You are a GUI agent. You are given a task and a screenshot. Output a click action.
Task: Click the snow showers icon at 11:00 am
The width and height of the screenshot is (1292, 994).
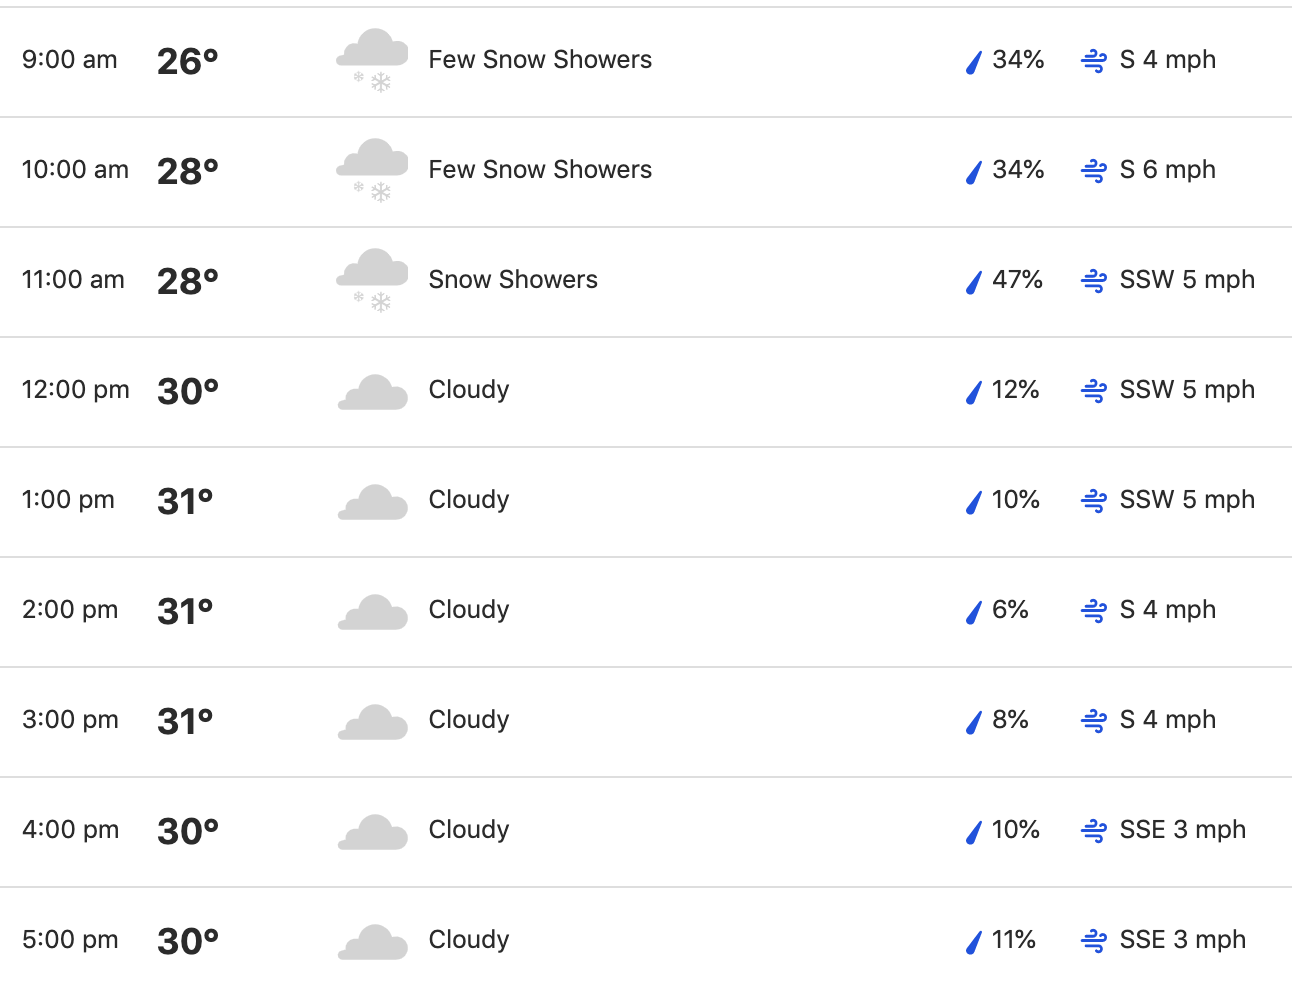pos(372,281)
